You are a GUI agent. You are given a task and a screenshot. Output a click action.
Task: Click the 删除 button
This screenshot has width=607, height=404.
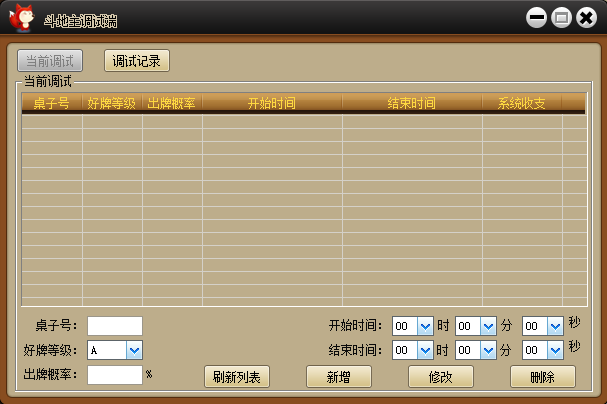tap(543, 377)
